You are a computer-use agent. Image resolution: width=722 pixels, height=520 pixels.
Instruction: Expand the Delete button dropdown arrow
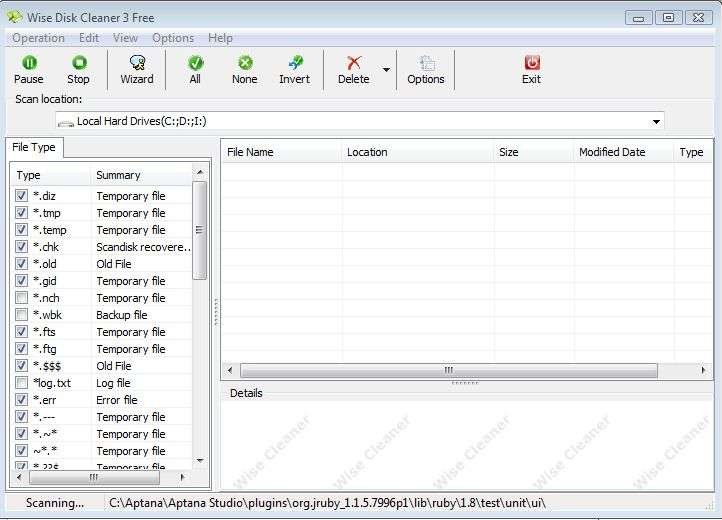tap(386, 70)
